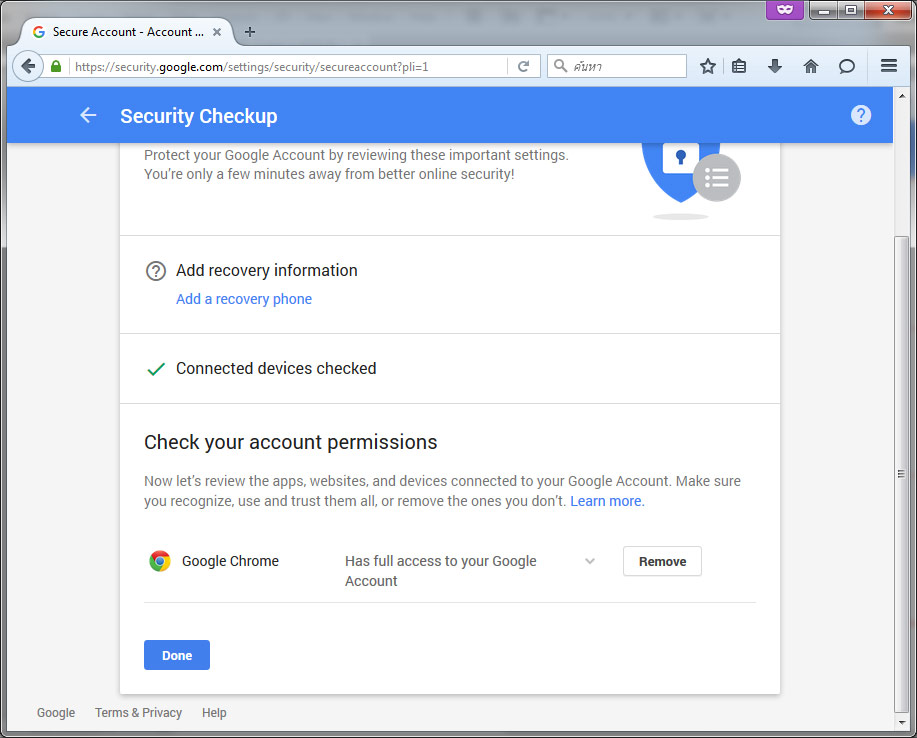
Task: Expand Google Chrome permission details chevron
Action: click(x=590, y=561)
